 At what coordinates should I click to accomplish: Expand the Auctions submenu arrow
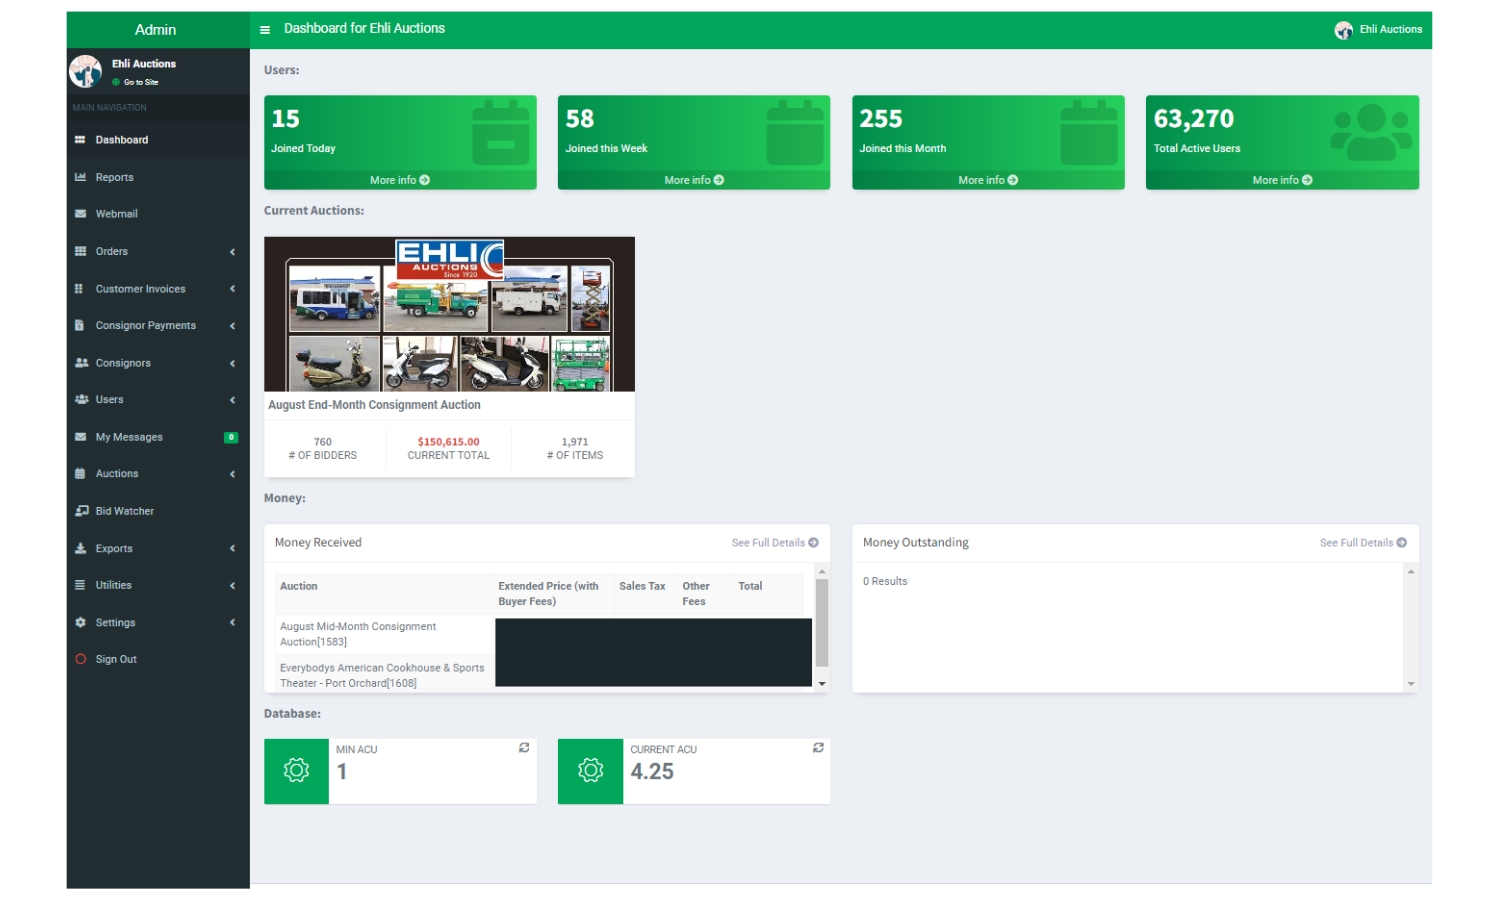coord(232,474)
